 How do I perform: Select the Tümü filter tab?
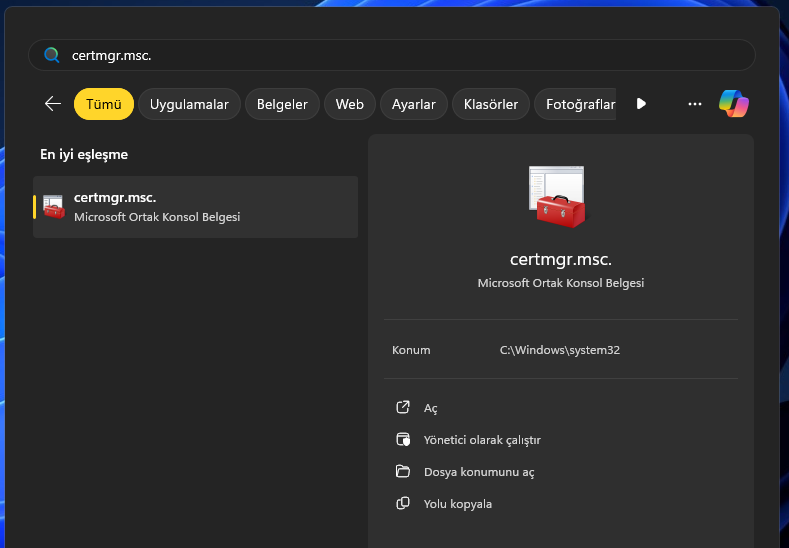click(x=104, y=104)
